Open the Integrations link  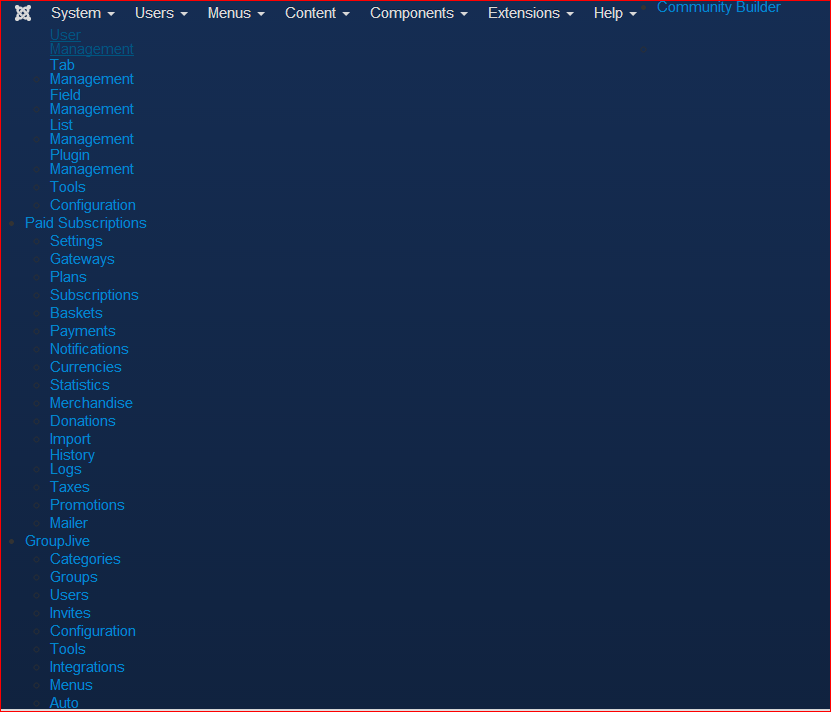tap(87, 667)
